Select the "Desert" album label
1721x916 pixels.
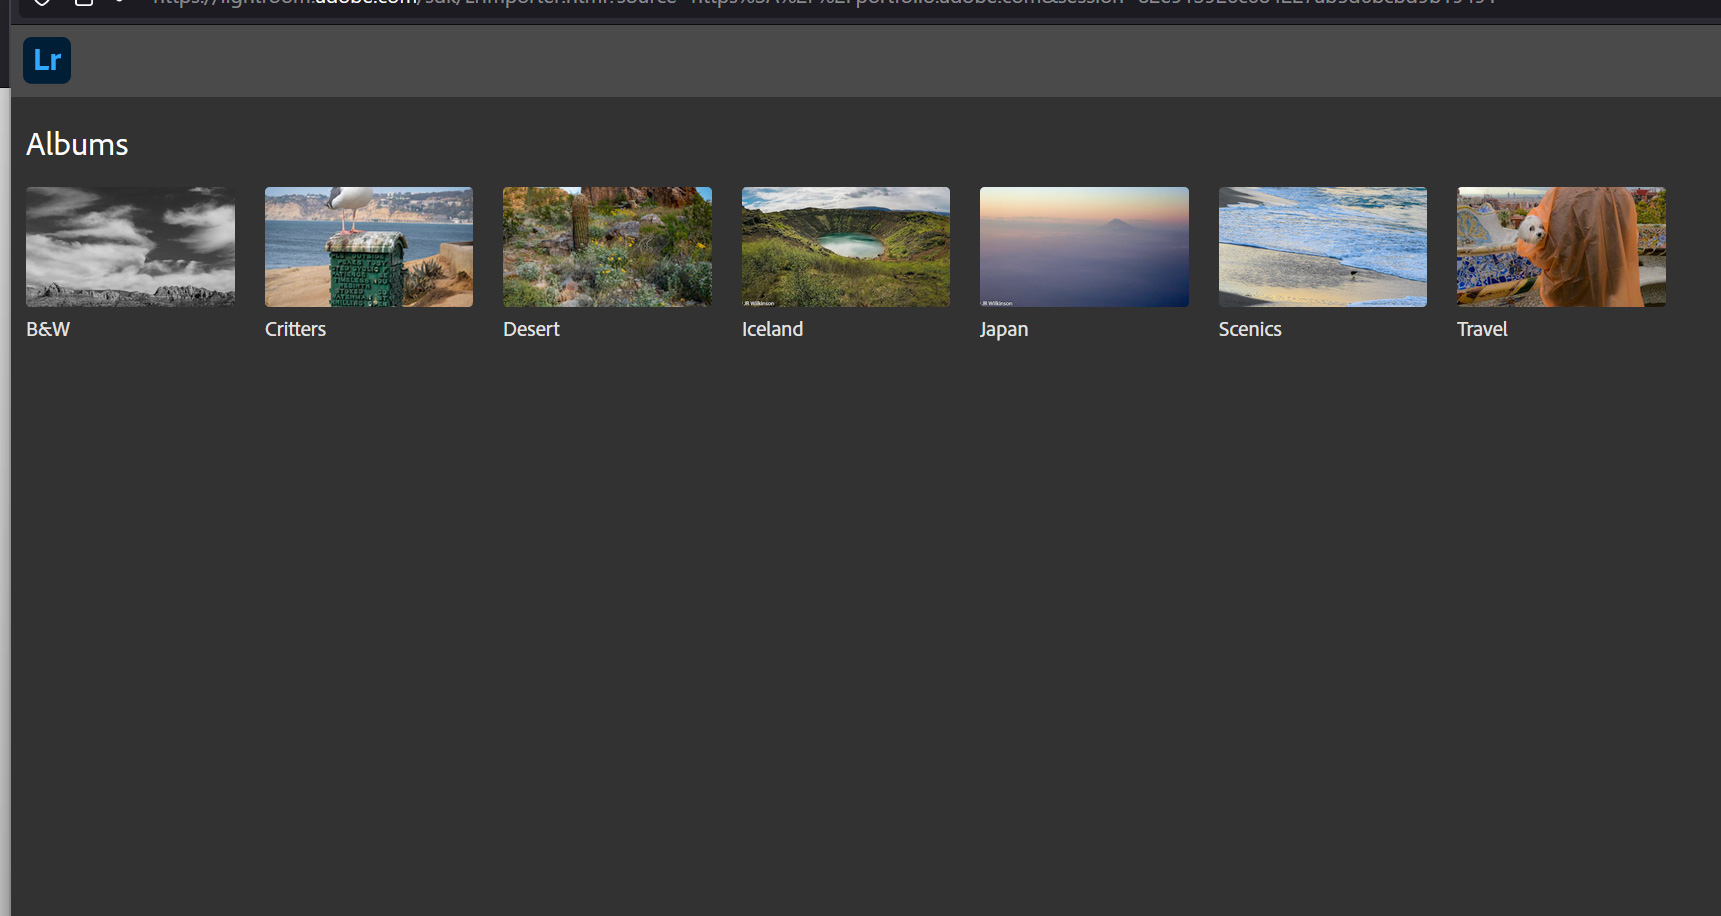coord(531,329)
